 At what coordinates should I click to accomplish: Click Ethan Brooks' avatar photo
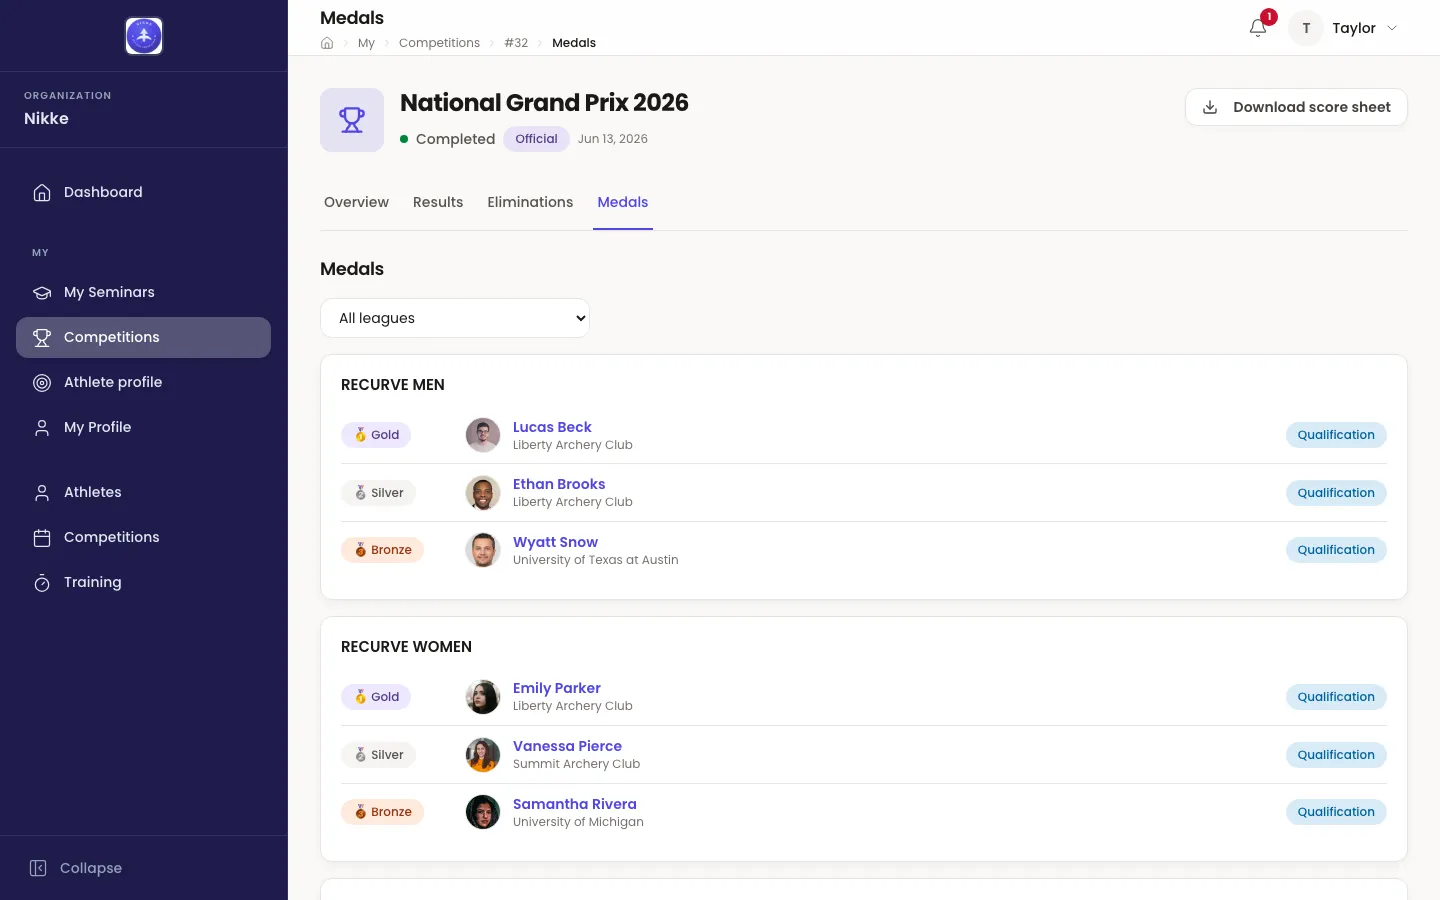point(483,493)
